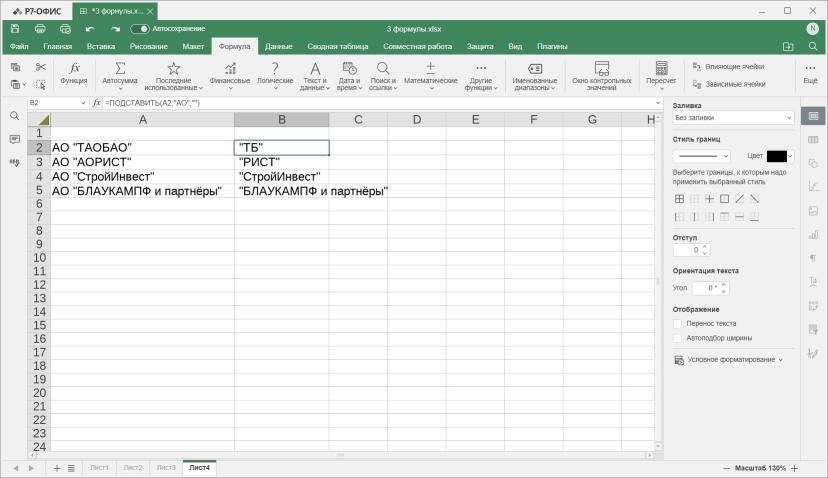Open Именованные диапазоны menu
Screen dimensions: 828x478
pyautogui.click(x=534, y=76)
